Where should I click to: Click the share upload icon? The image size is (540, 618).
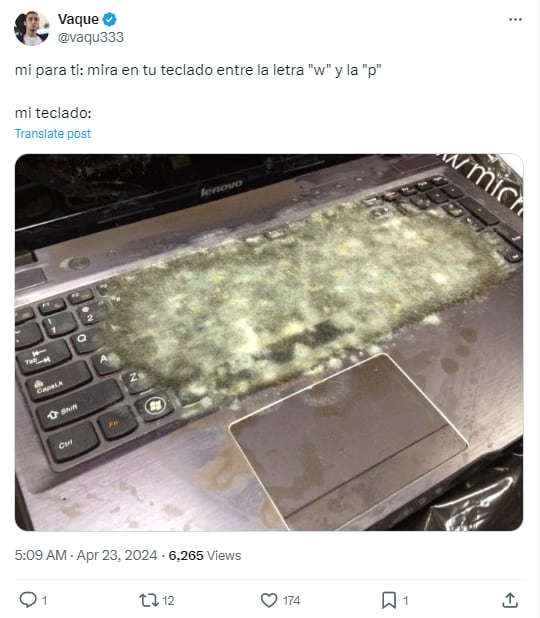510,600
